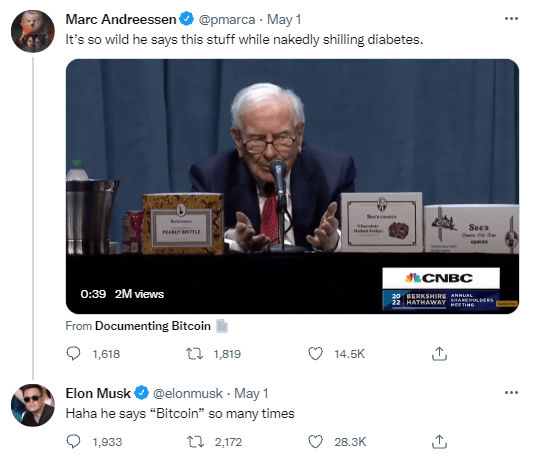
Task: Open May 1 timestamp on Marc's tweet
Action: pyautogui.click(x=284, y=19)
